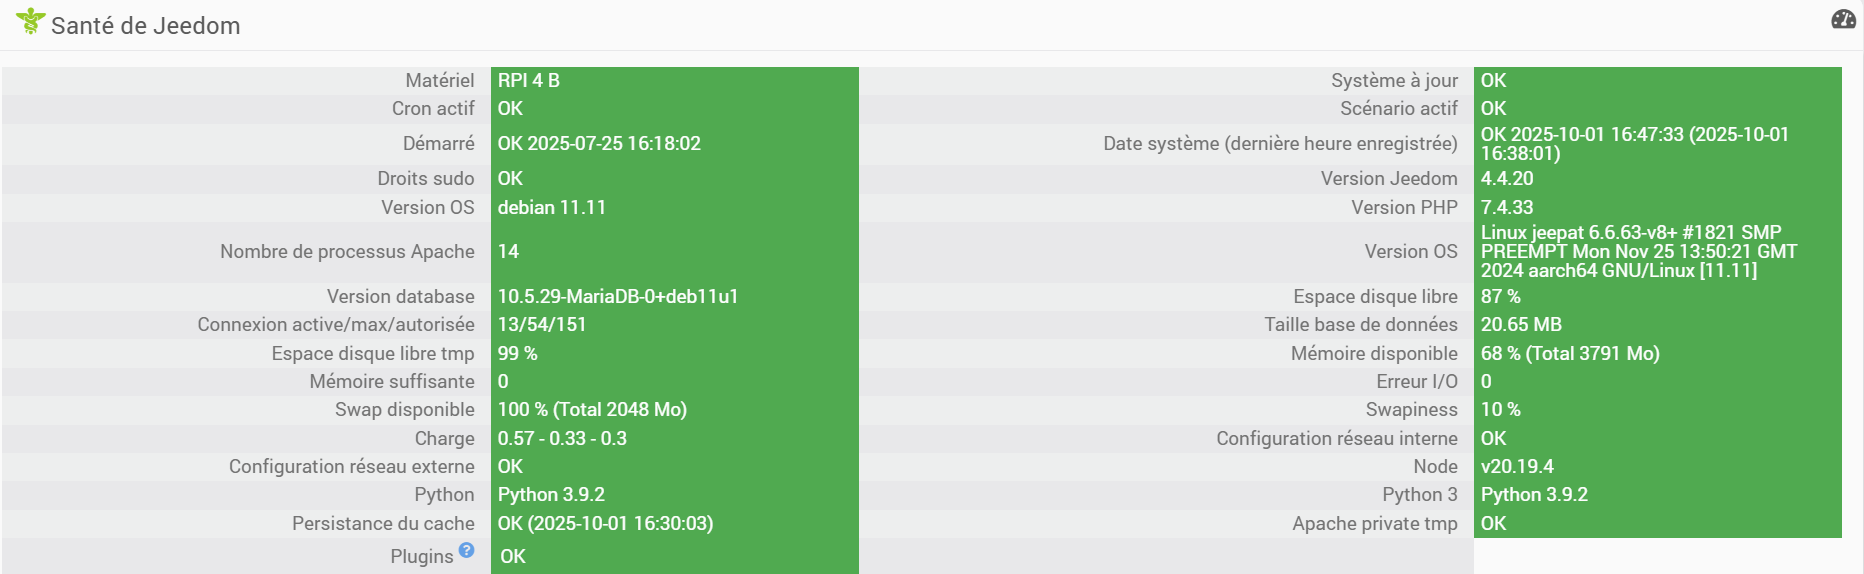Viewport: 1864px width, 574px height.
Task: Open the dashboard gauge icon
Action: pos(1843,20)
